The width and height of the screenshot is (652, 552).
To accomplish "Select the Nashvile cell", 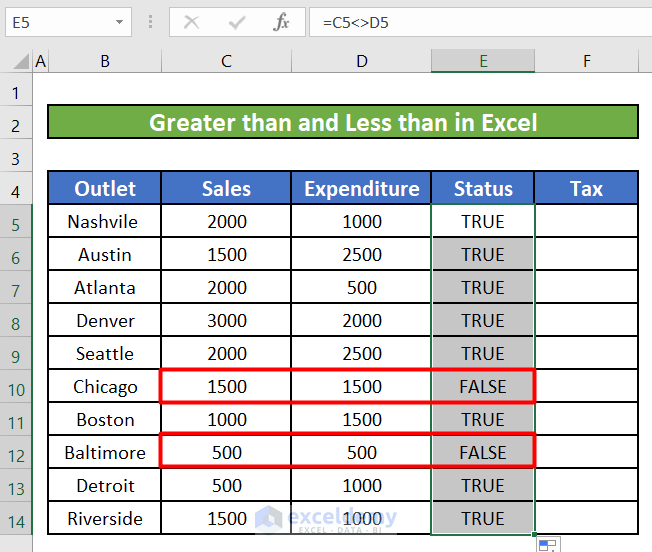I will pos(105,221).
